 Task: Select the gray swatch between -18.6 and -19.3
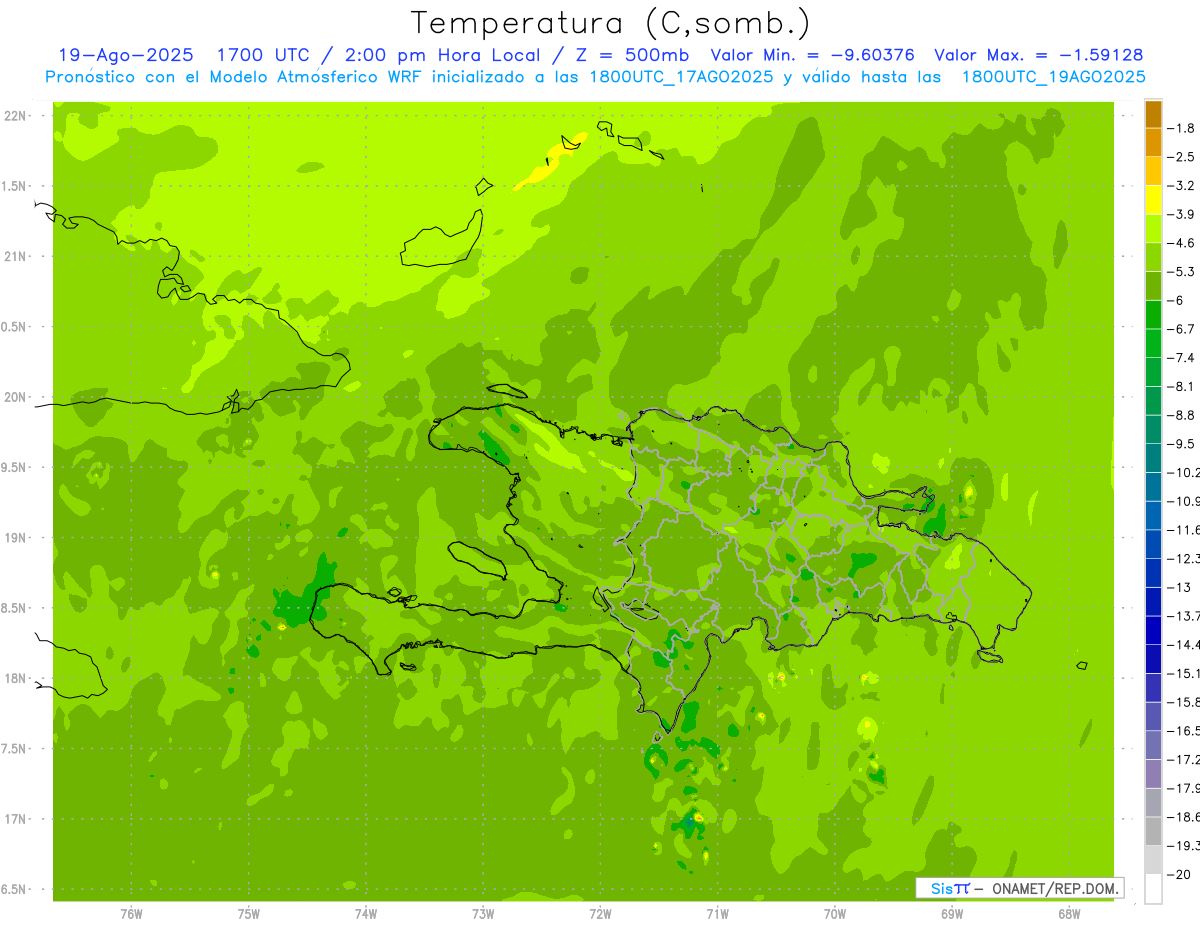coord(1153,831)
